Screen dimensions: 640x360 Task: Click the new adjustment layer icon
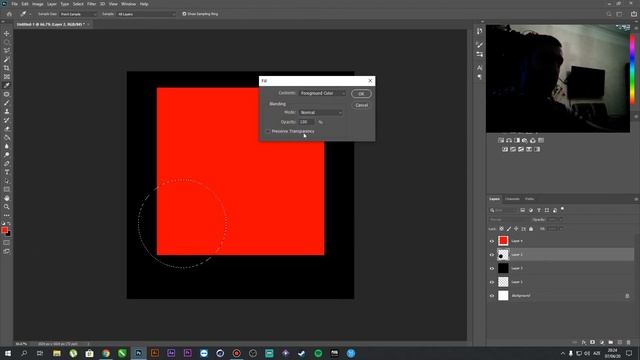click(x=602, y=342)
